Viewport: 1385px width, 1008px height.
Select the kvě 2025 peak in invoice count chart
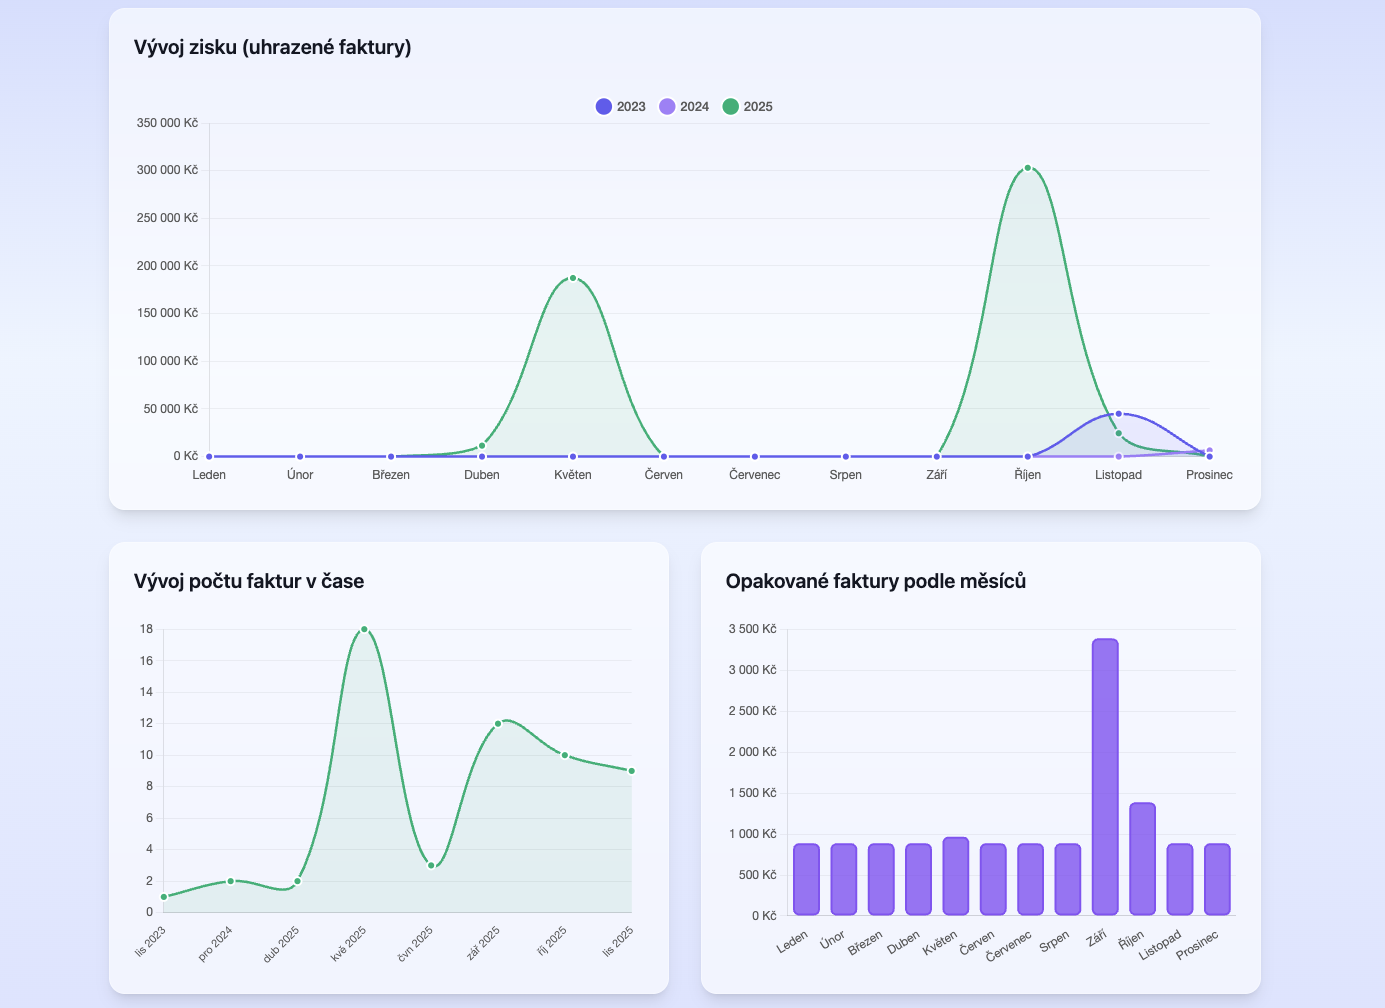pos(364,629)
